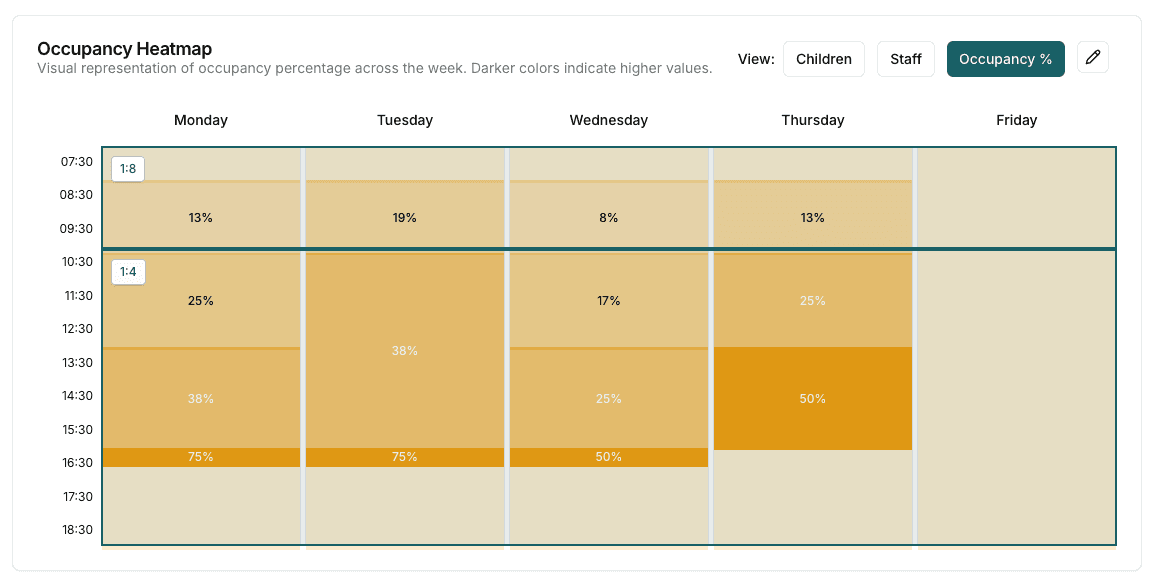Select Monday's 75% occupancy cell
This screenshot has height=581, width=1153.
(x=200, y=456)
